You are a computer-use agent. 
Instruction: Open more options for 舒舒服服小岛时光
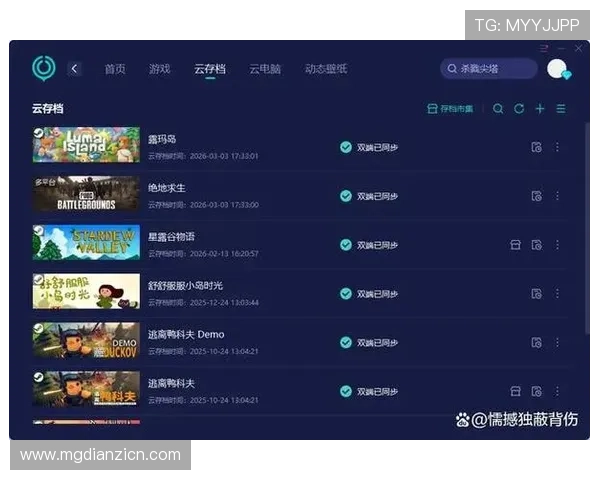coord(557,294)
